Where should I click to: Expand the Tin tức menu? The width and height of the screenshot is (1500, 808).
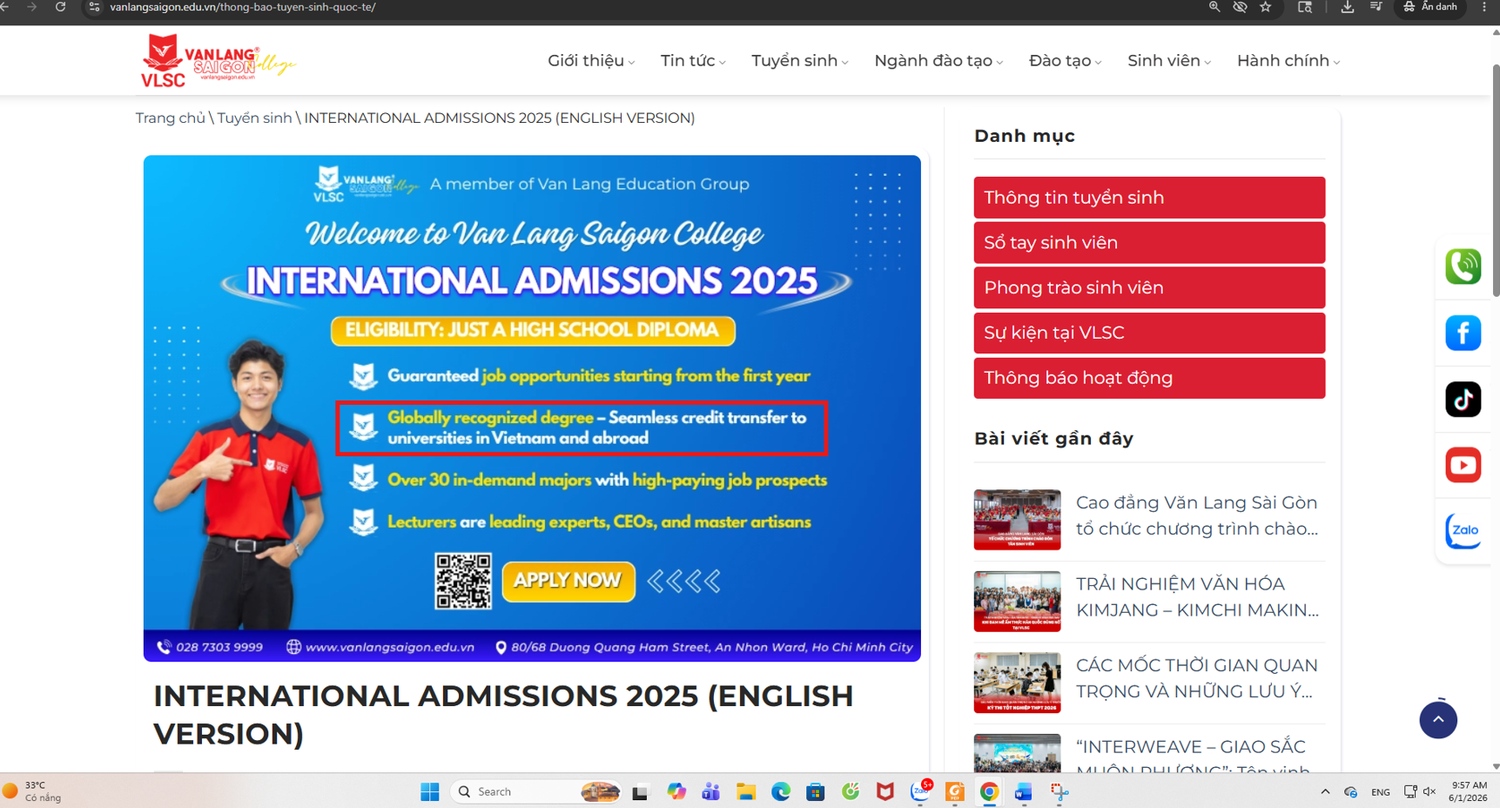(x=693, y=61)
